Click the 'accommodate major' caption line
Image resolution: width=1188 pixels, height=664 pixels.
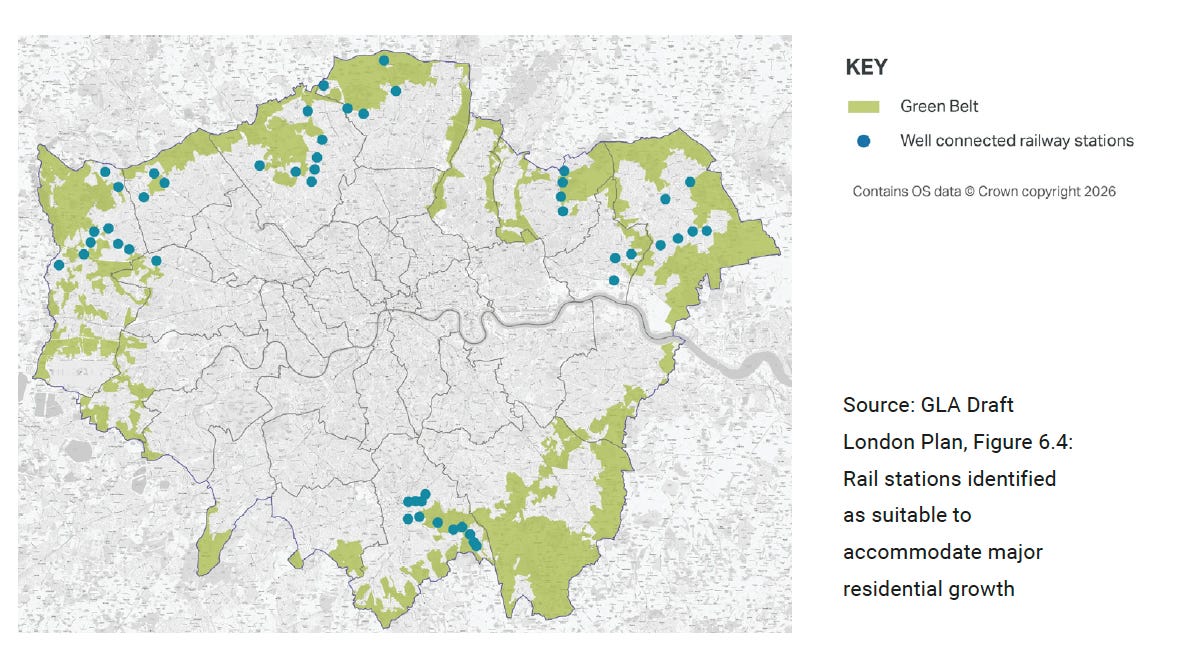(x=943, y=553)
